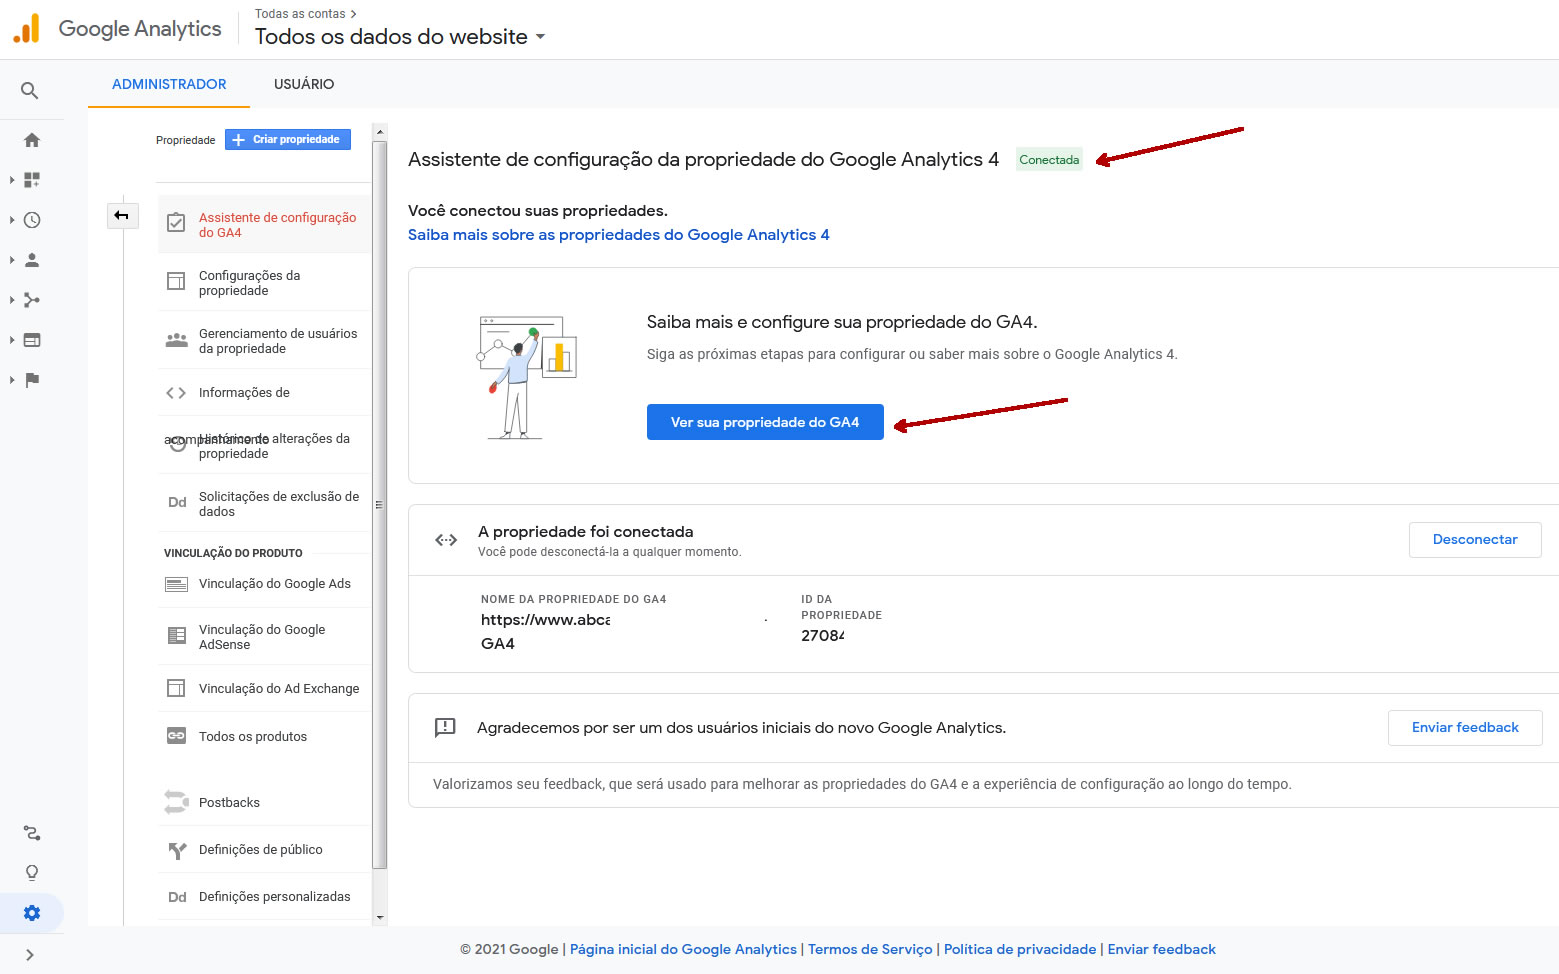Screen dimensions: 1559x974
Task: Open 'Informações de' tracking item
Action: click(x=265, y=393)
